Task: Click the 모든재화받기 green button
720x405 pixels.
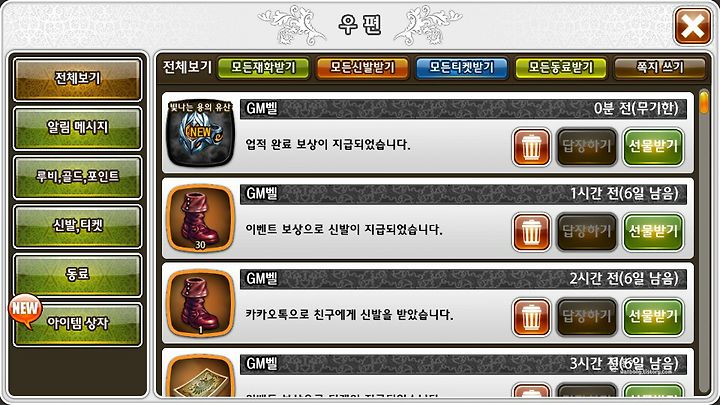Action: point(263,68)
